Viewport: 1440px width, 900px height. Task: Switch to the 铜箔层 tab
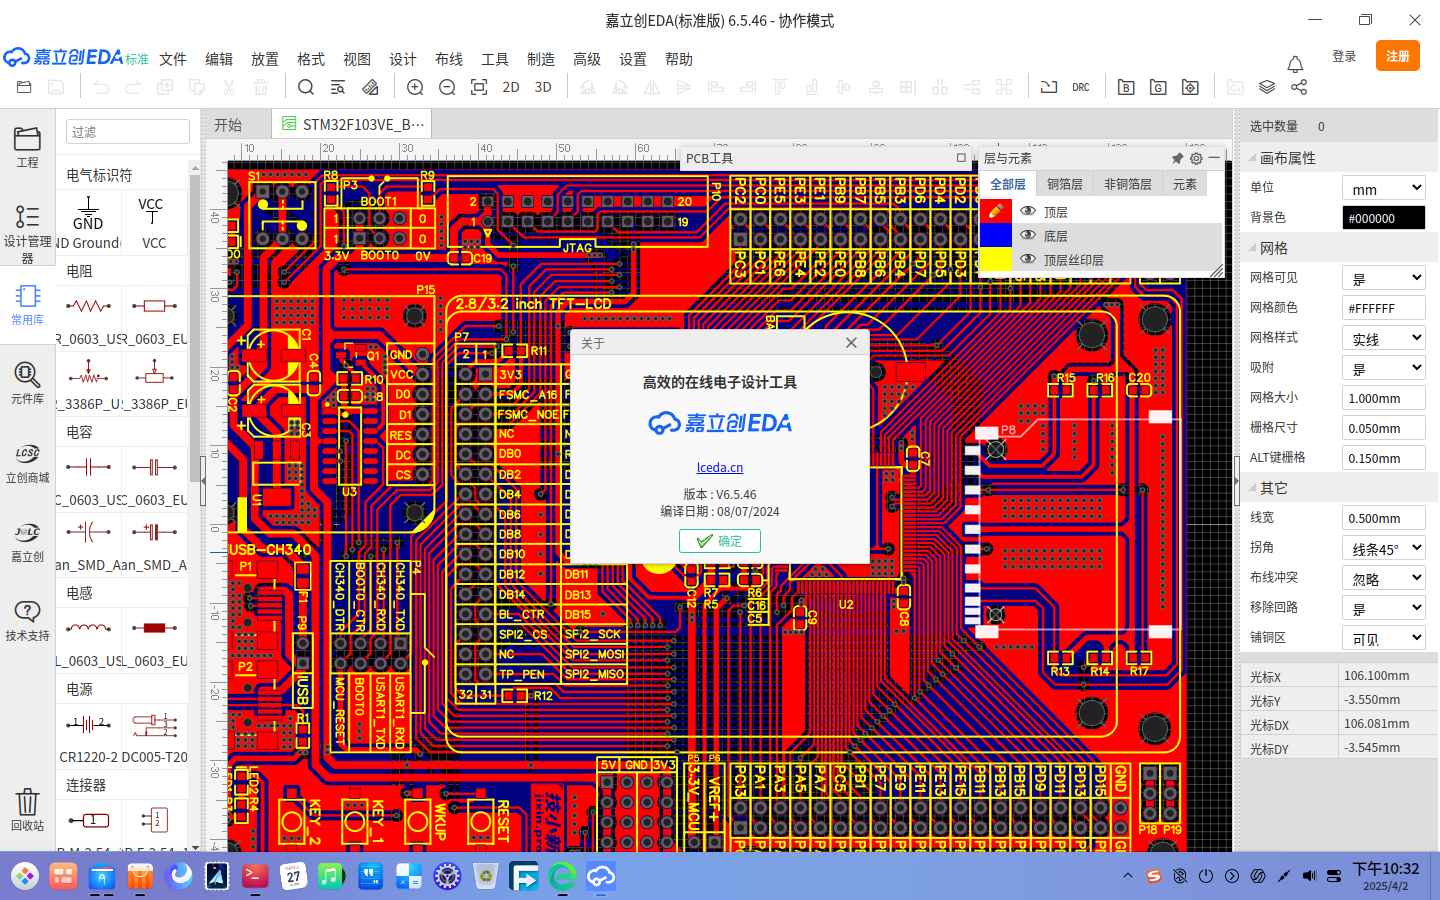pyautogui.click(x=1065, y=184)
